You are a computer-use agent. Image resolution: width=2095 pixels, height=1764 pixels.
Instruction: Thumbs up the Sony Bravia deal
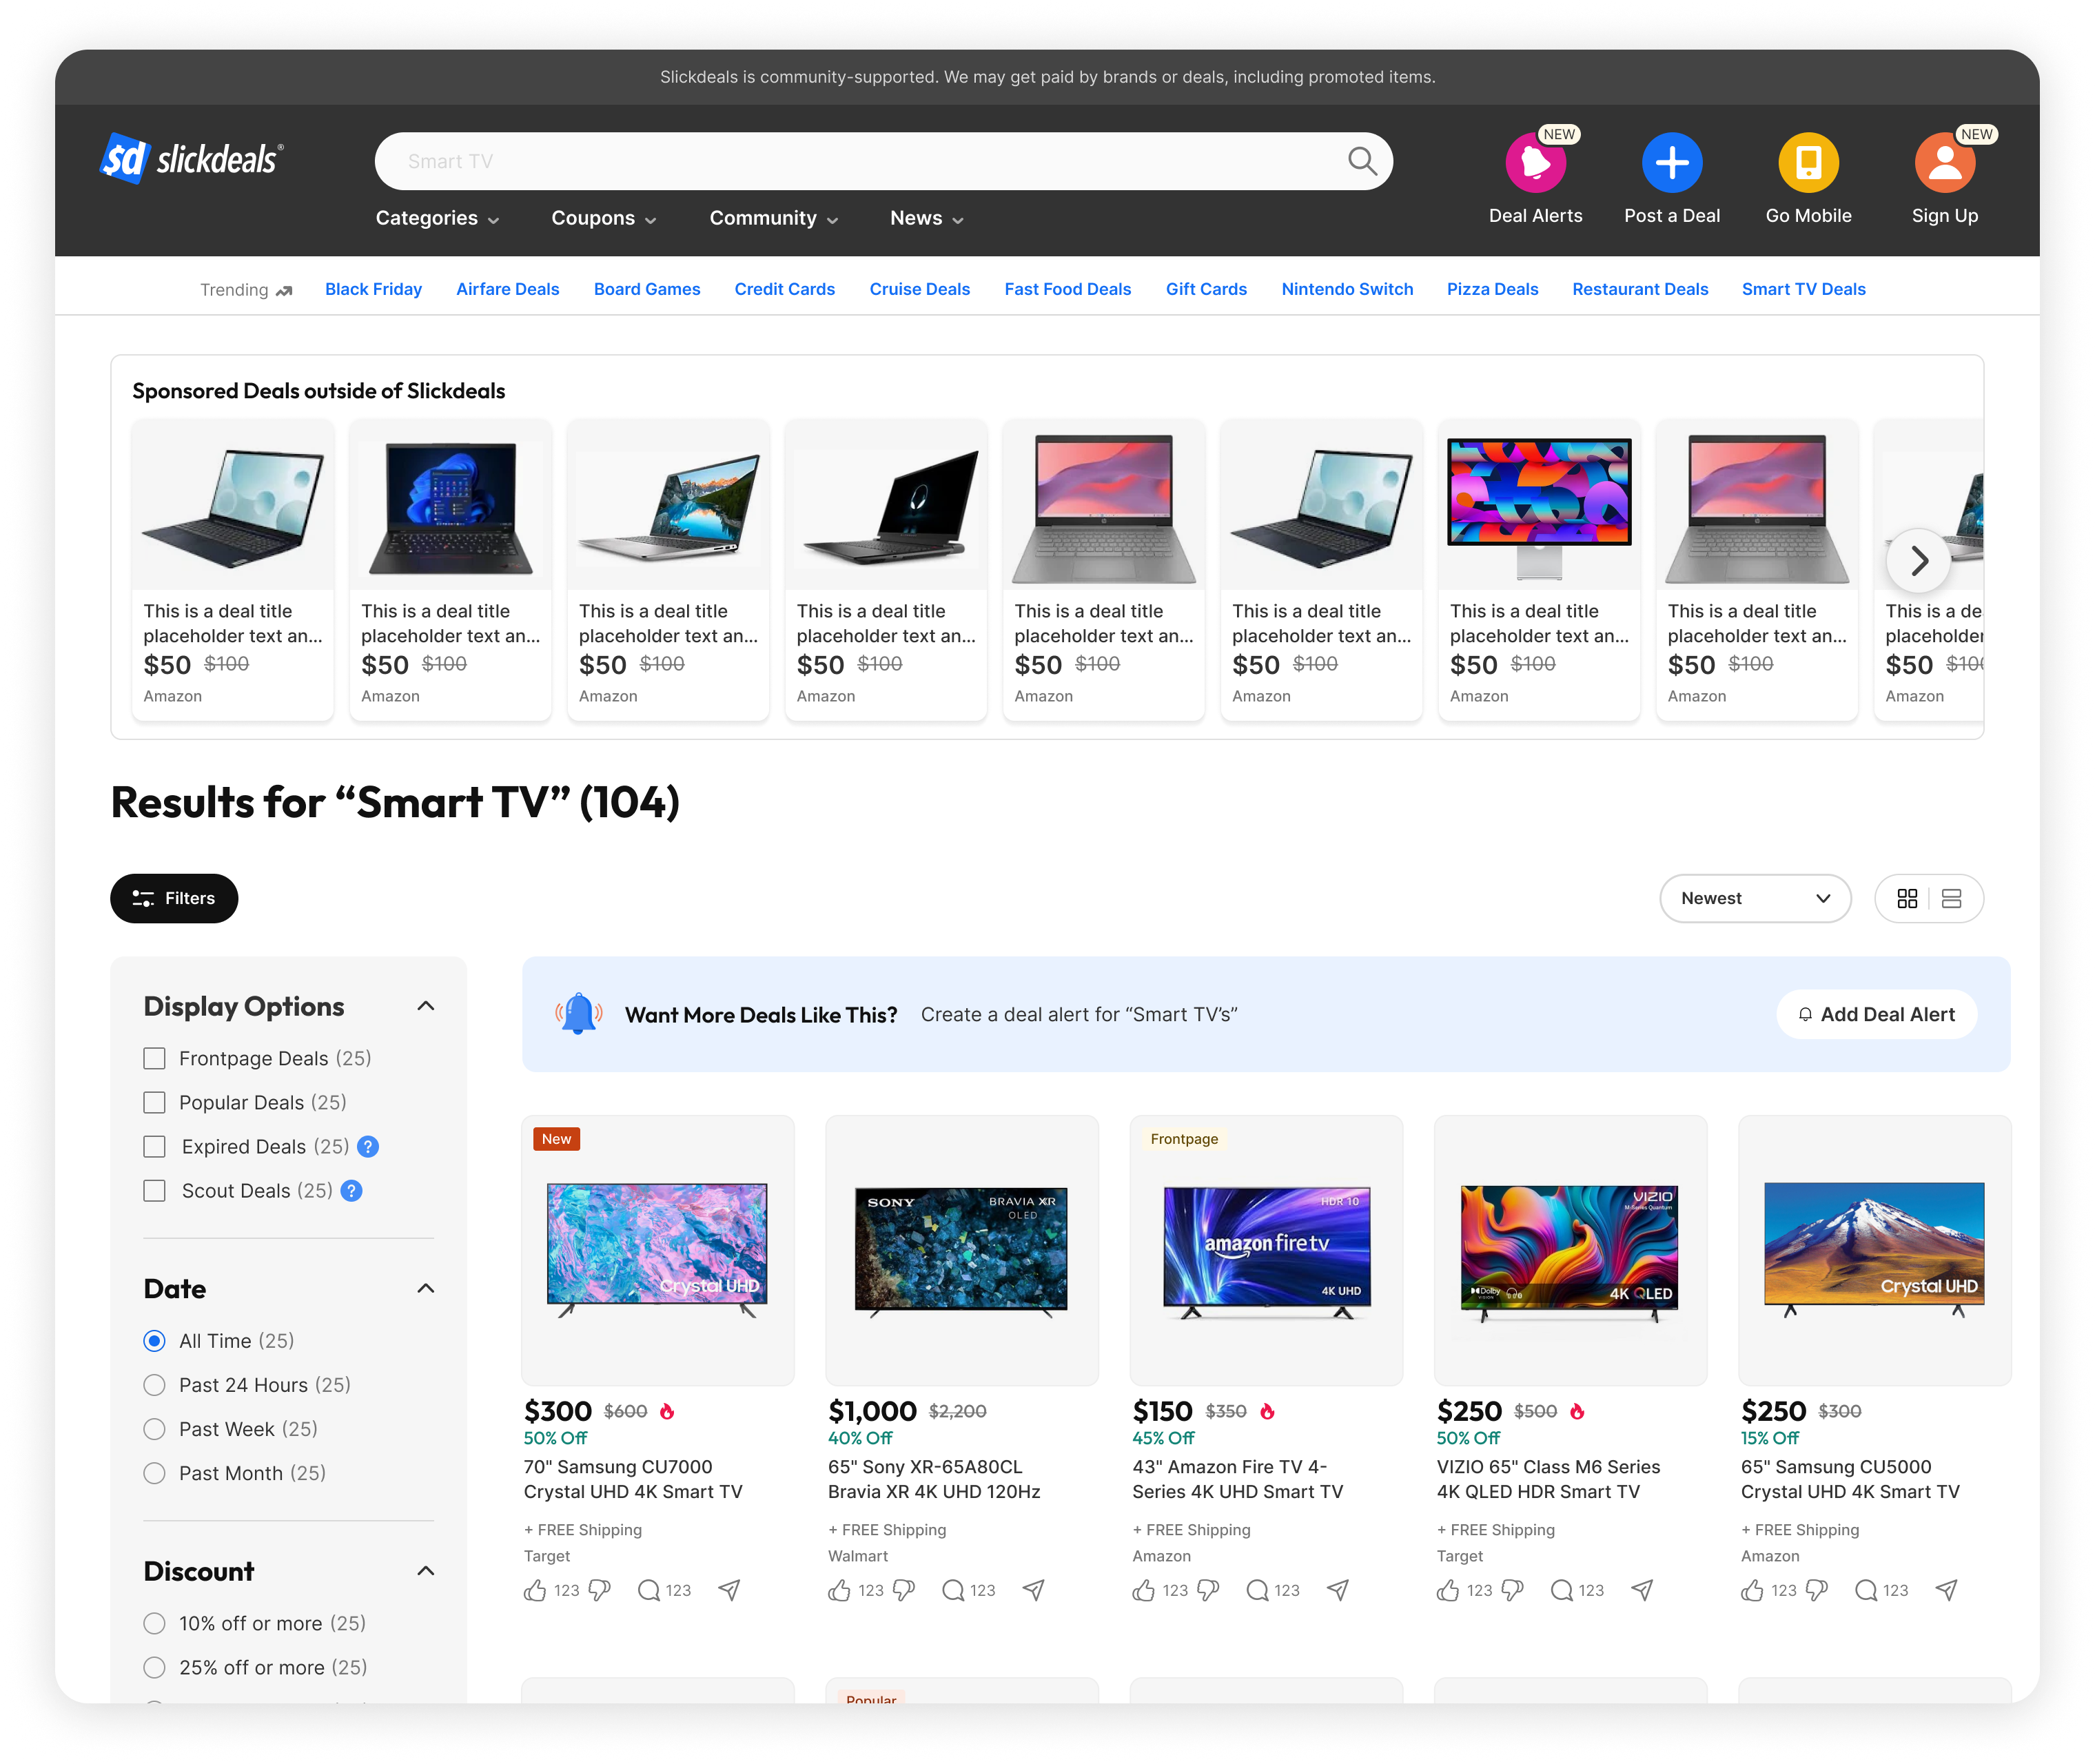click(x=839, y=1590)
